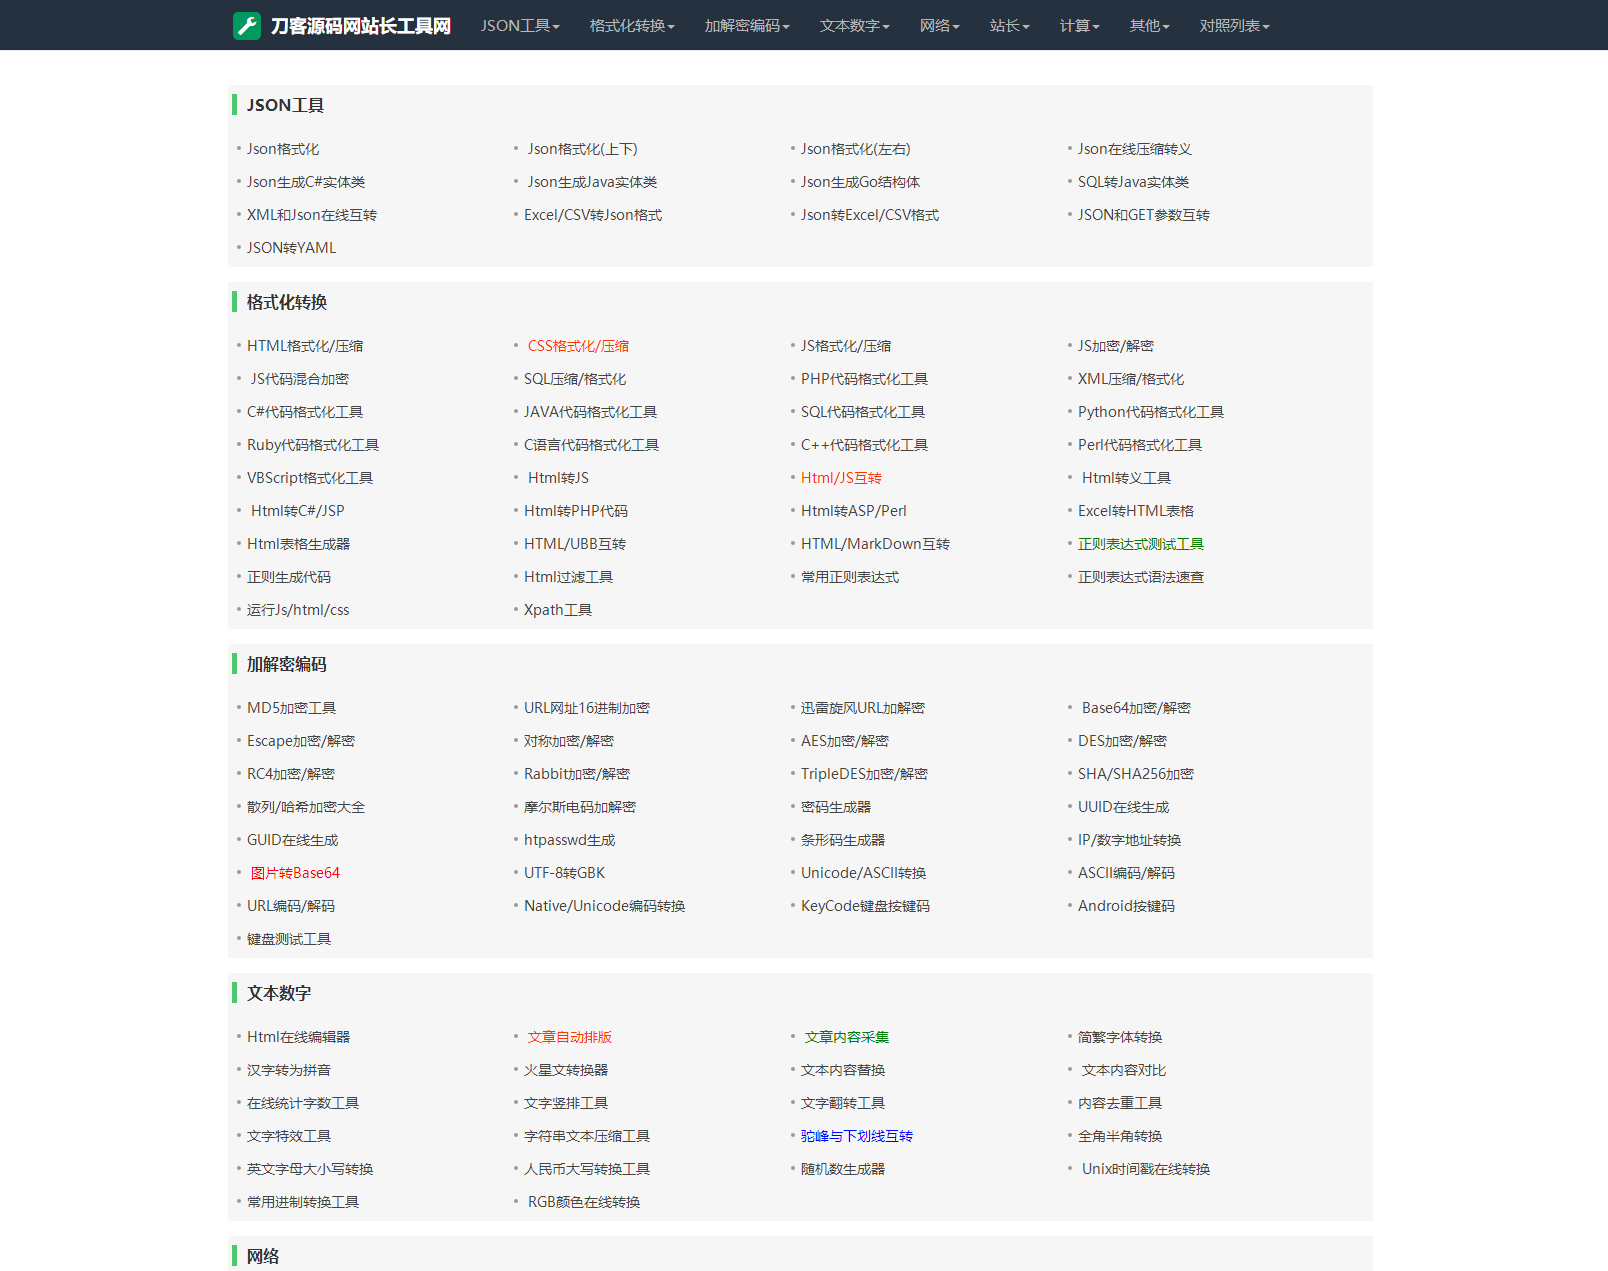1608x1271 pixels.
Task: Open the blue 驼峰与下划线互转 link
Action: click(x=856, y=1136)
